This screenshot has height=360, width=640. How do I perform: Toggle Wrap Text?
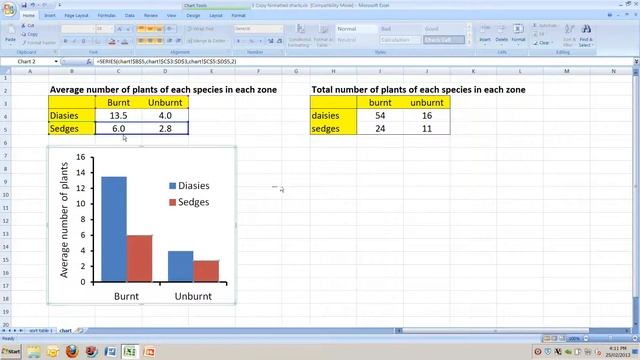tap(200, 29)
